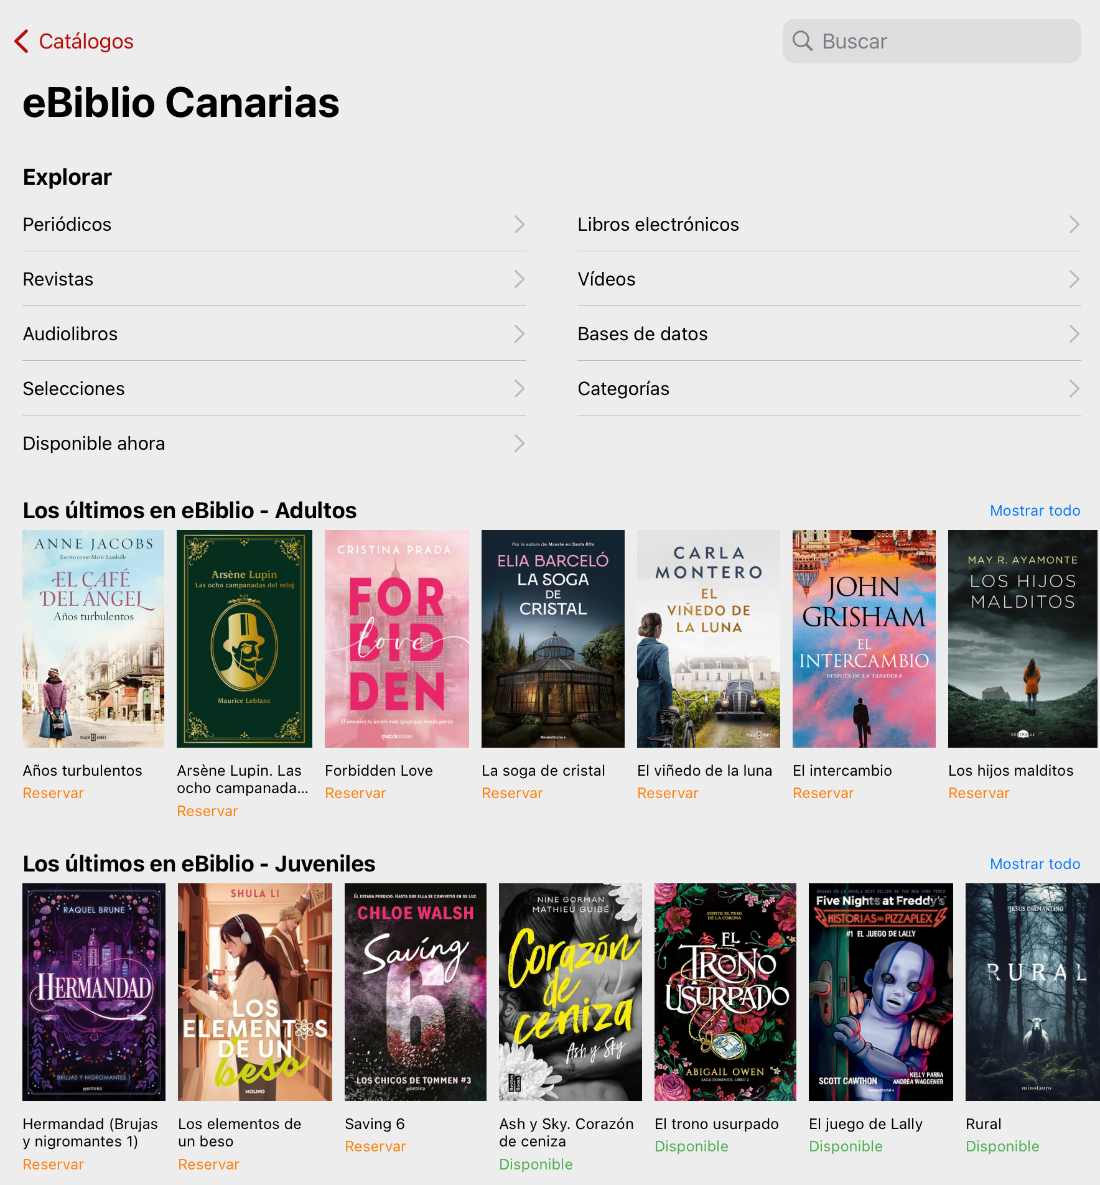This screenshot has height=1185, width=1100.
Task: Reserve Hermandad (Brujas y nigromantes 1)
Action: pos(53,1165)
